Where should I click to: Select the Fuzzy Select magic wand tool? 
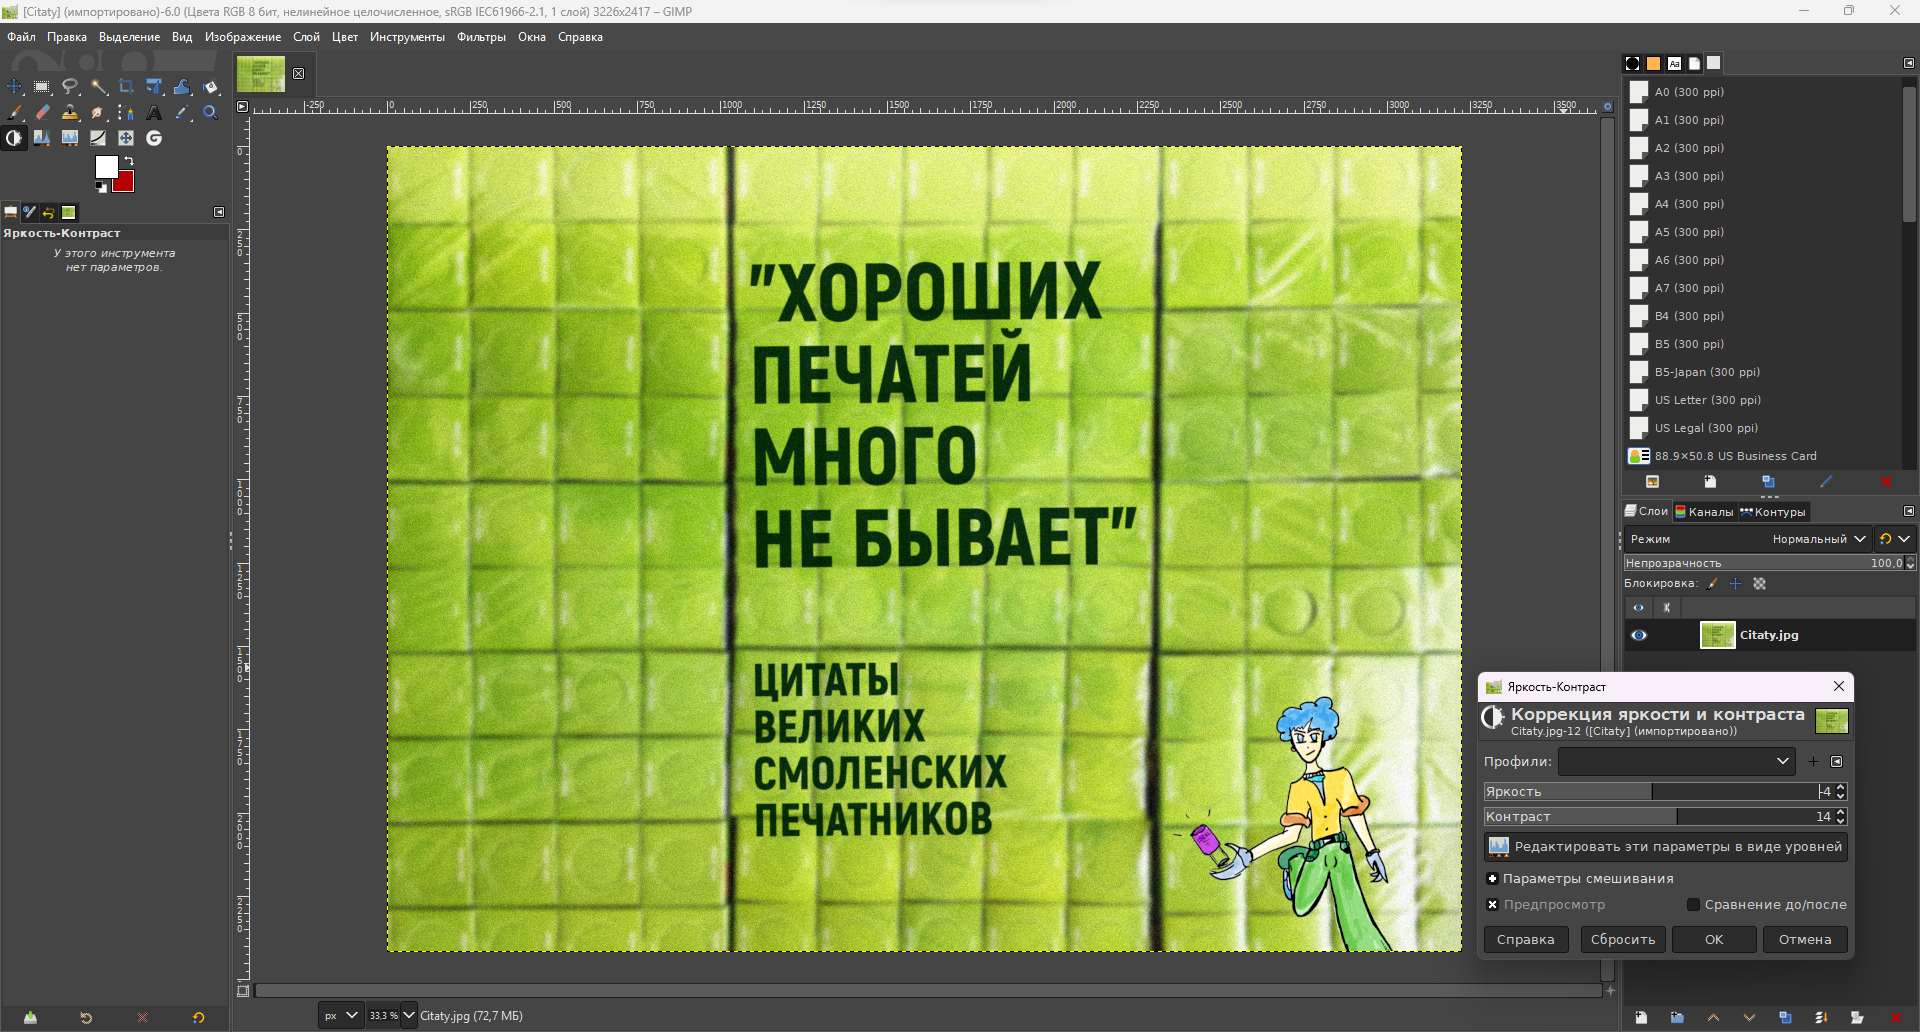(98, 87)
